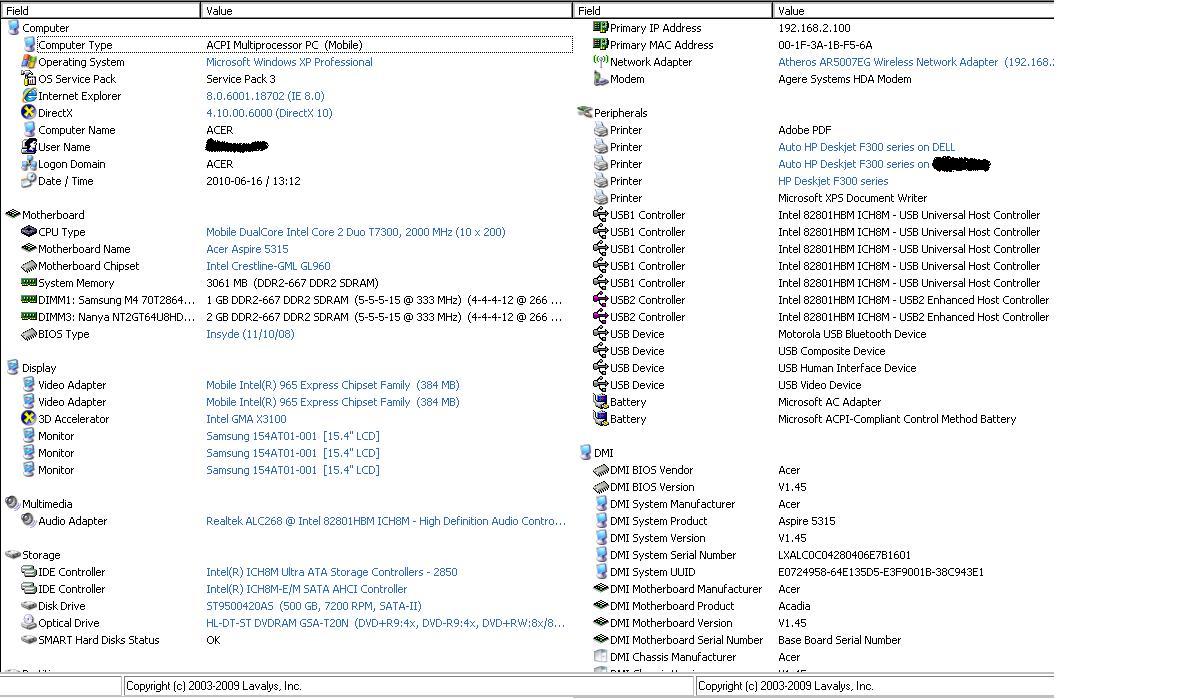1190x699 pixels.
Task: Select the OS Service Pack icon
Action: pos(29,79)
